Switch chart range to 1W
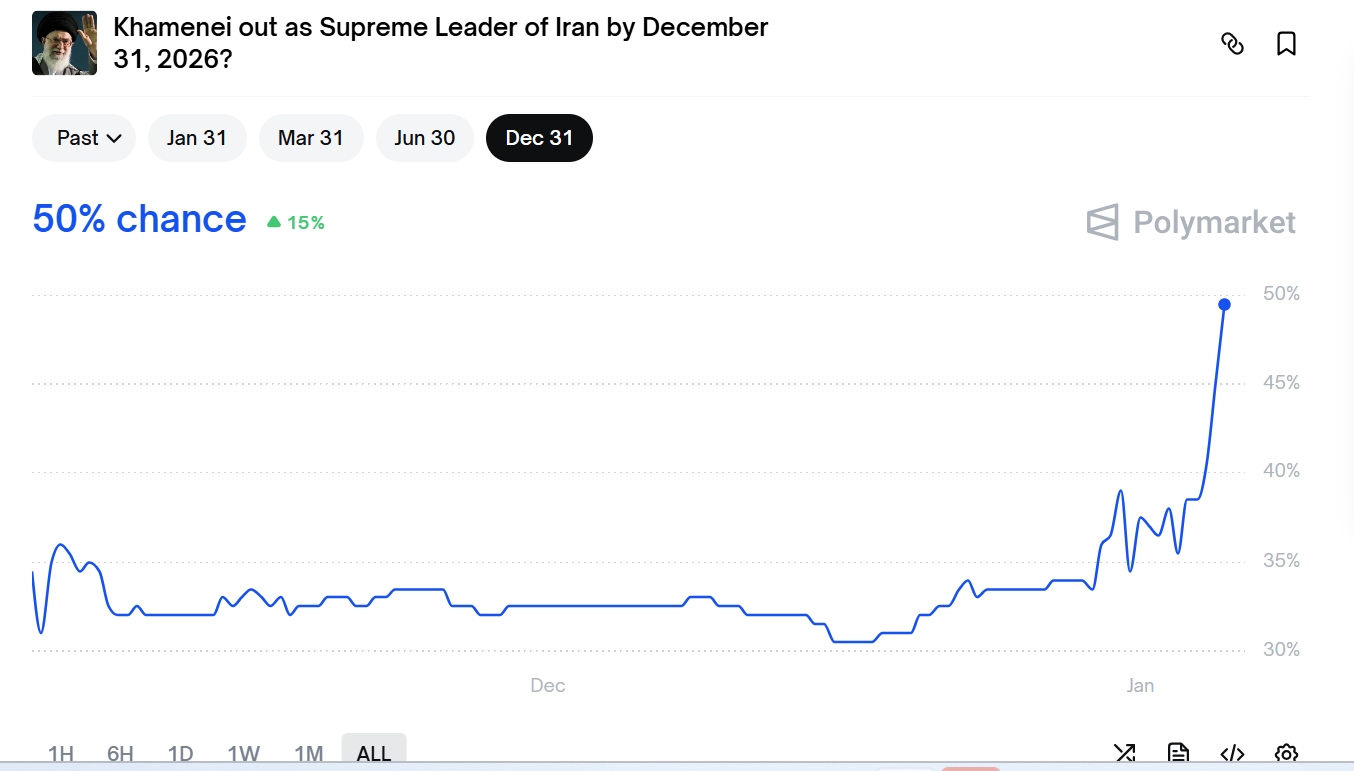Screen dimensions: 1354x771 click(243, 753)
